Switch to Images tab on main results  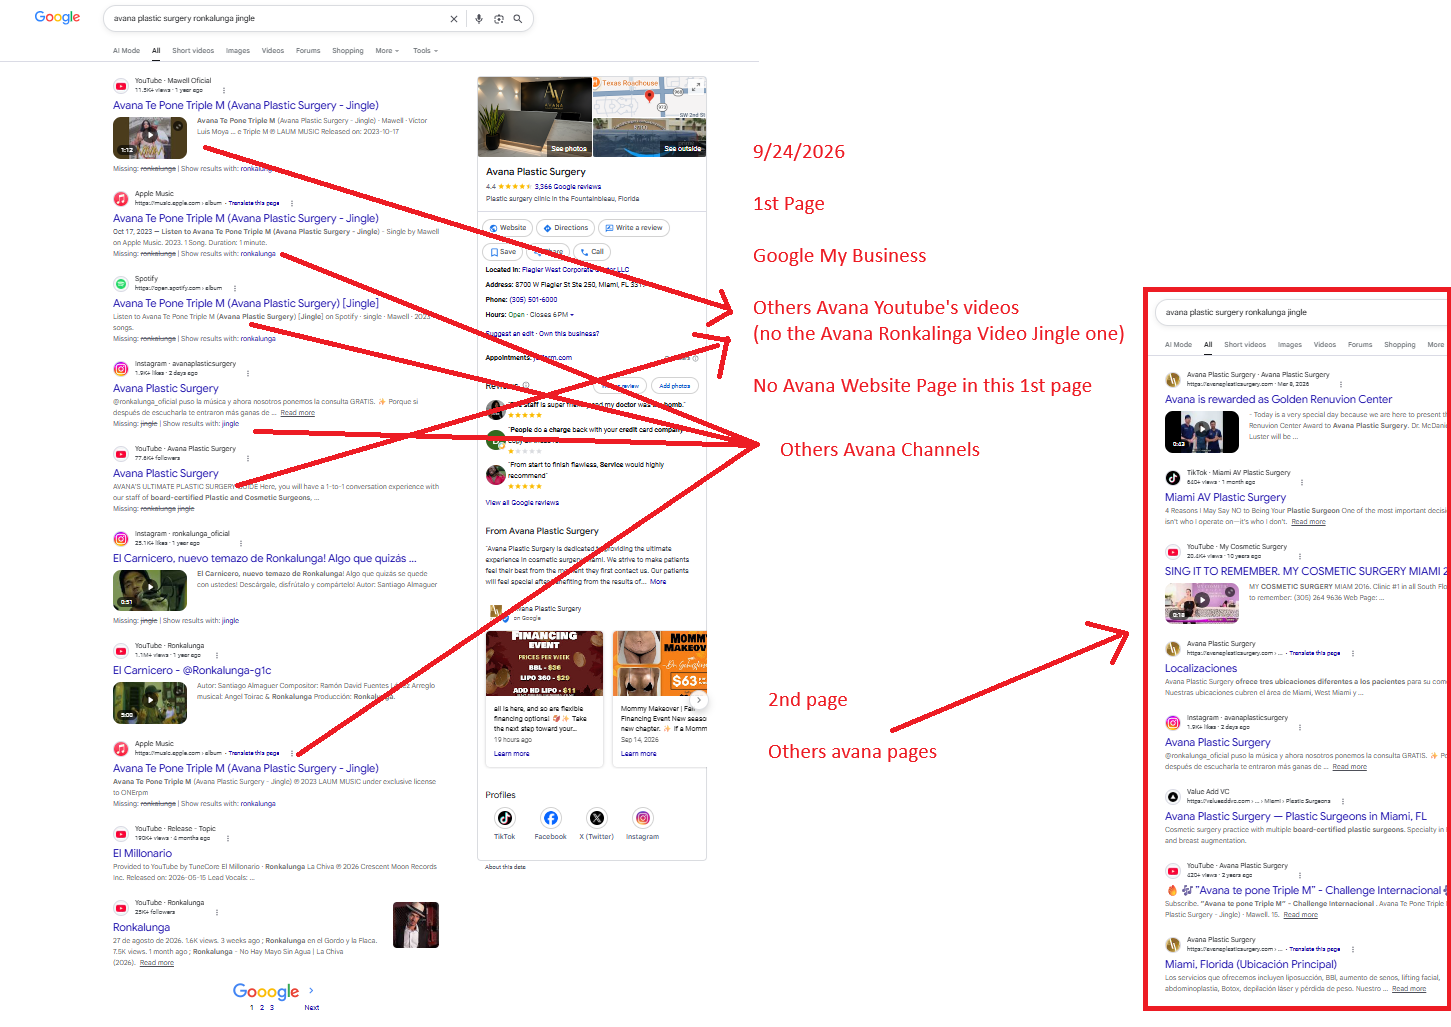tap(238, 51)
